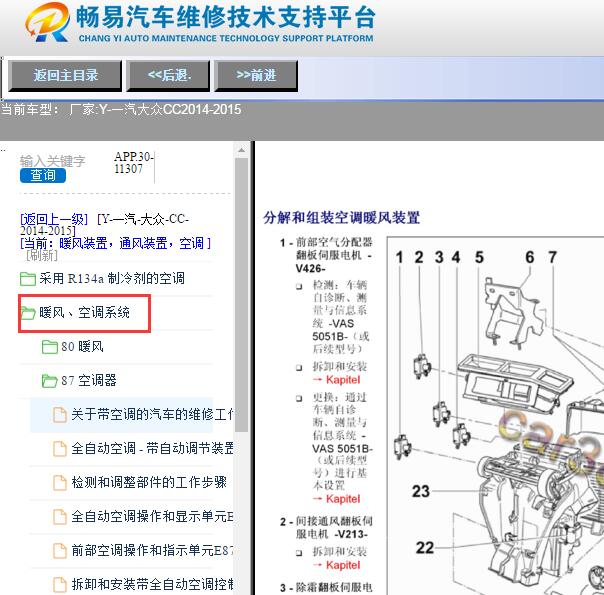Click item 2 间接通风翻板伺服电机 text
Viewport: 604px width, 595px height.
coord(334,528)
